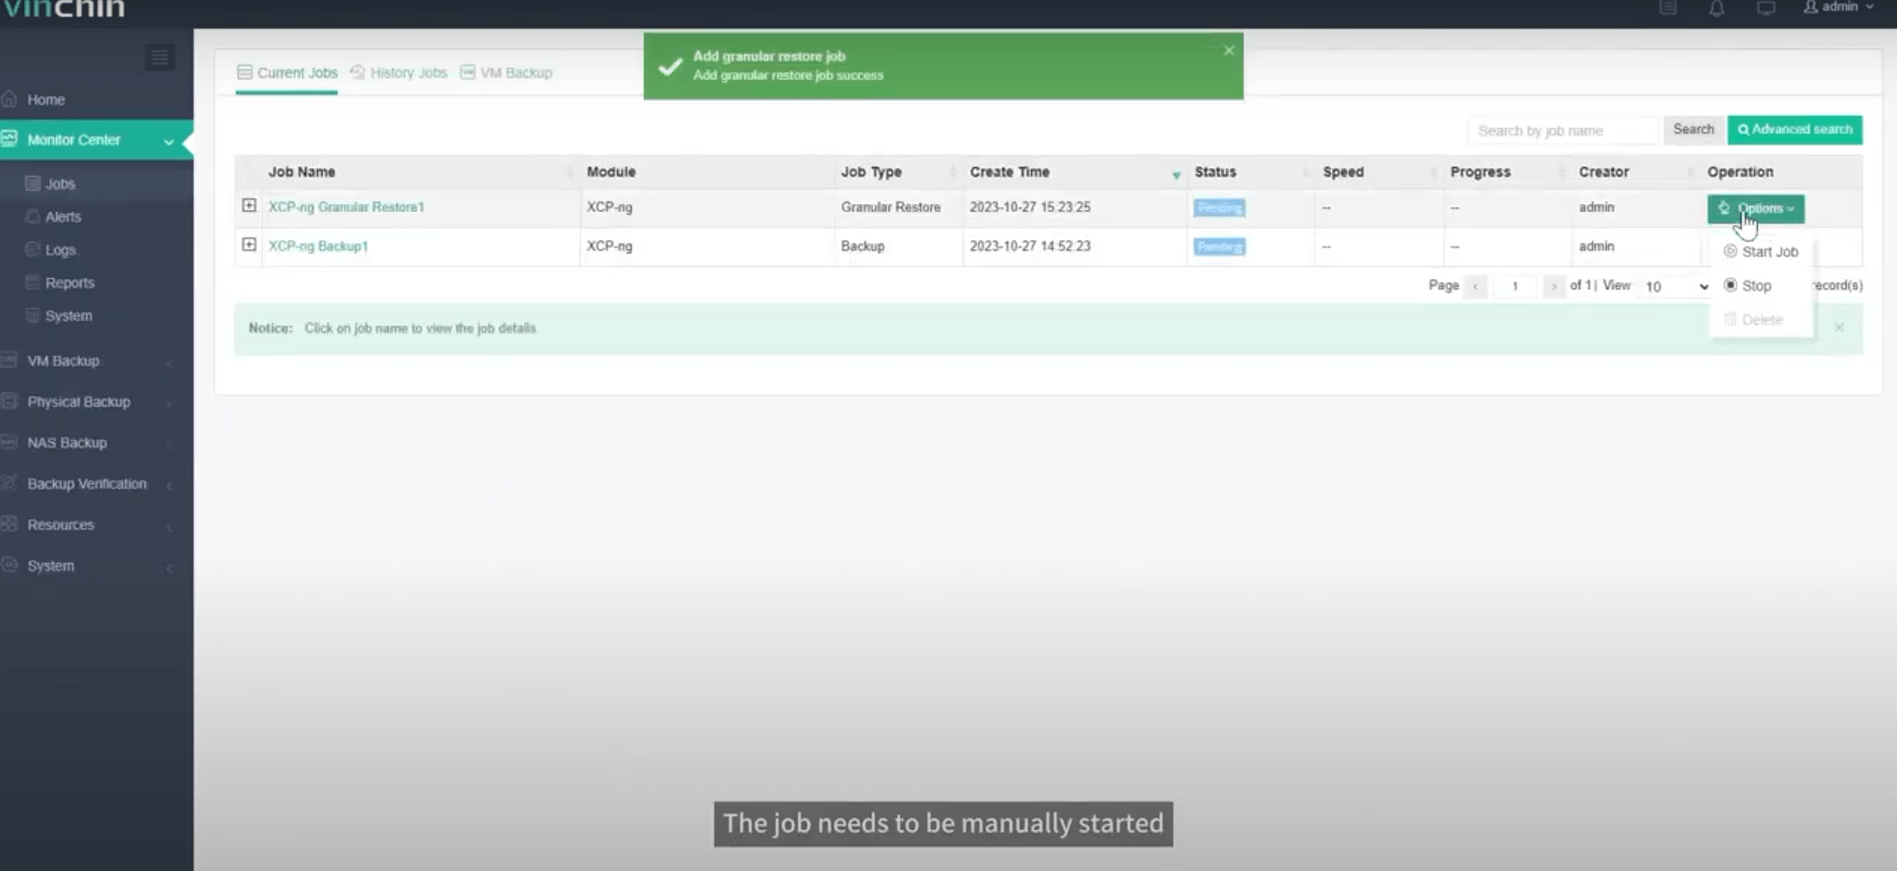The height and width of the screenshot is (871, 1897).
Task: Expand the Resources sidebar menu
Action: point(96,525)
